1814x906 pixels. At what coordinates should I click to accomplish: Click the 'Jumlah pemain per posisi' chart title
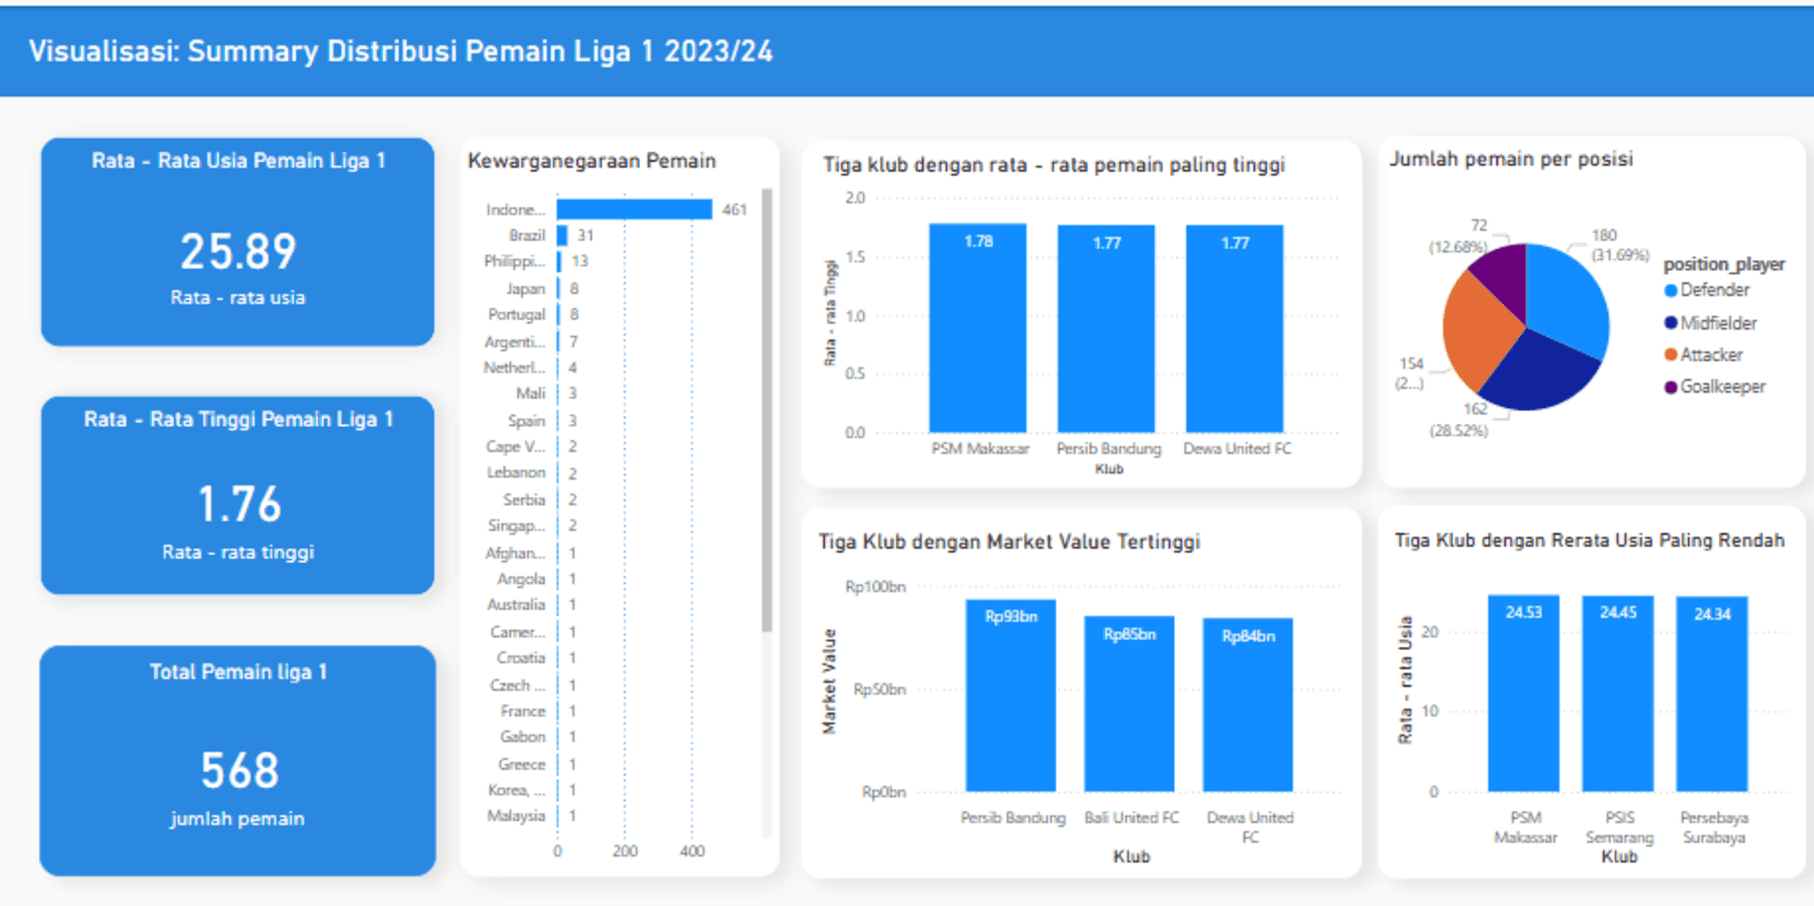(1511, 159)
